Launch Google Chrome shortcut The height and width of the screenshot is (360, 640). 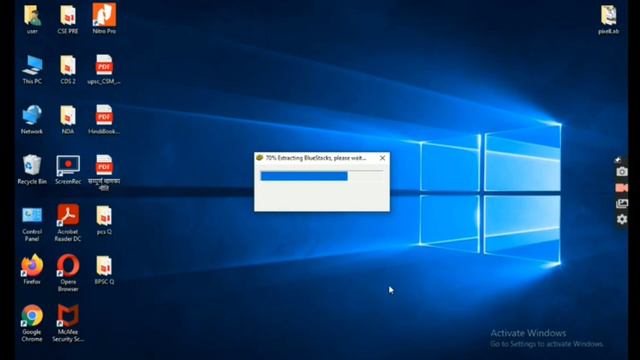tap(32, 323)
